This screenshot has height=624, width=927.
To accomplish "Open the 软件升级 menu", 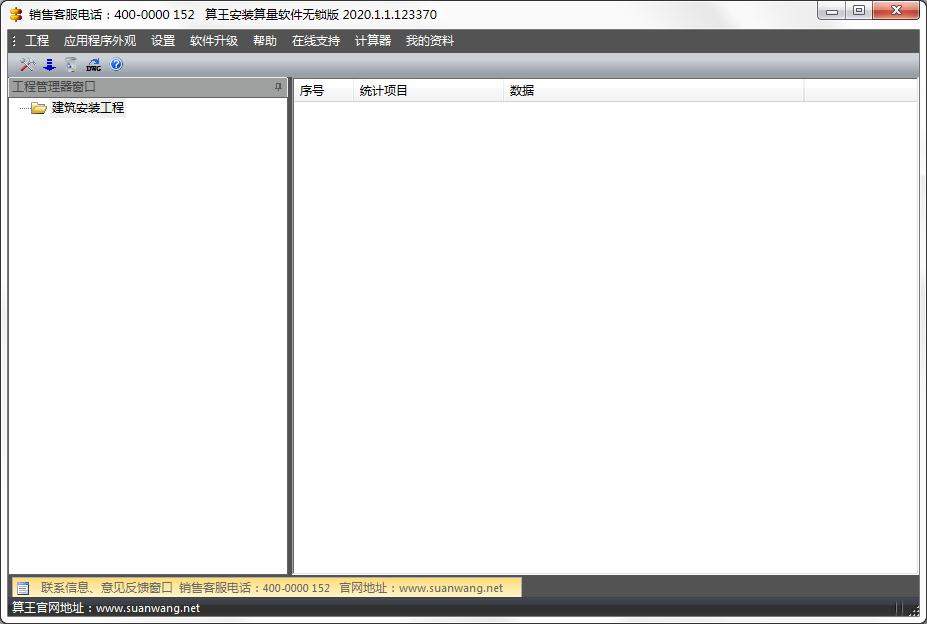I will pos(214,41).
